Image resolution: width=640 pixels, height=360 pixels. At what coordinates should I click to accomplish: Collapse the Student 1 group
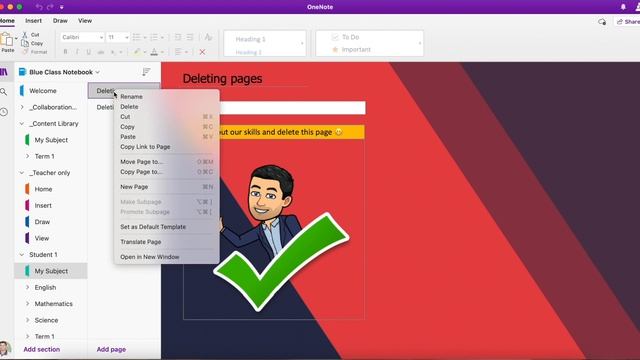click(x=22, y=254)
